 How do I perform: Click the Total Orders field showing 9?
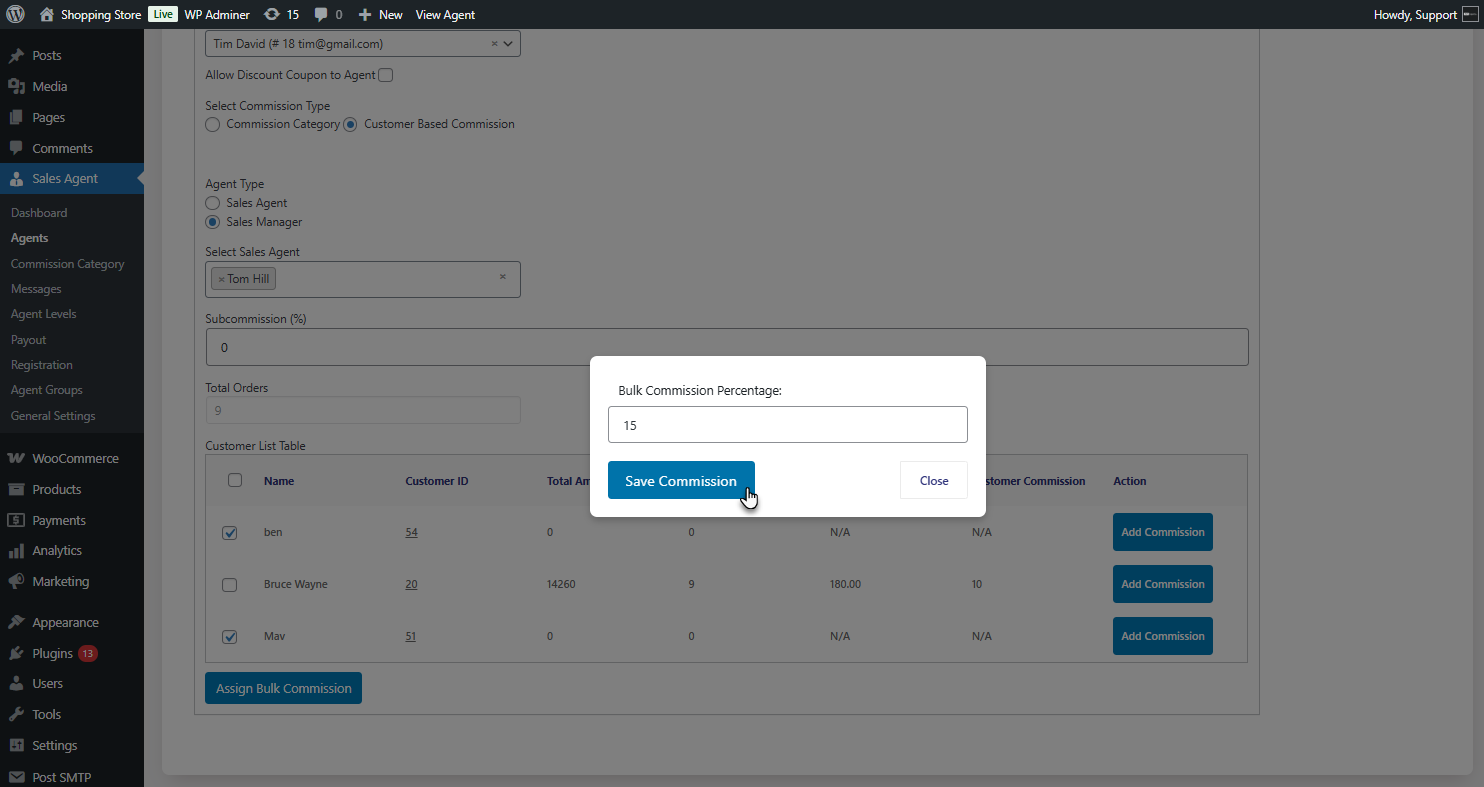tap(363, 410)
